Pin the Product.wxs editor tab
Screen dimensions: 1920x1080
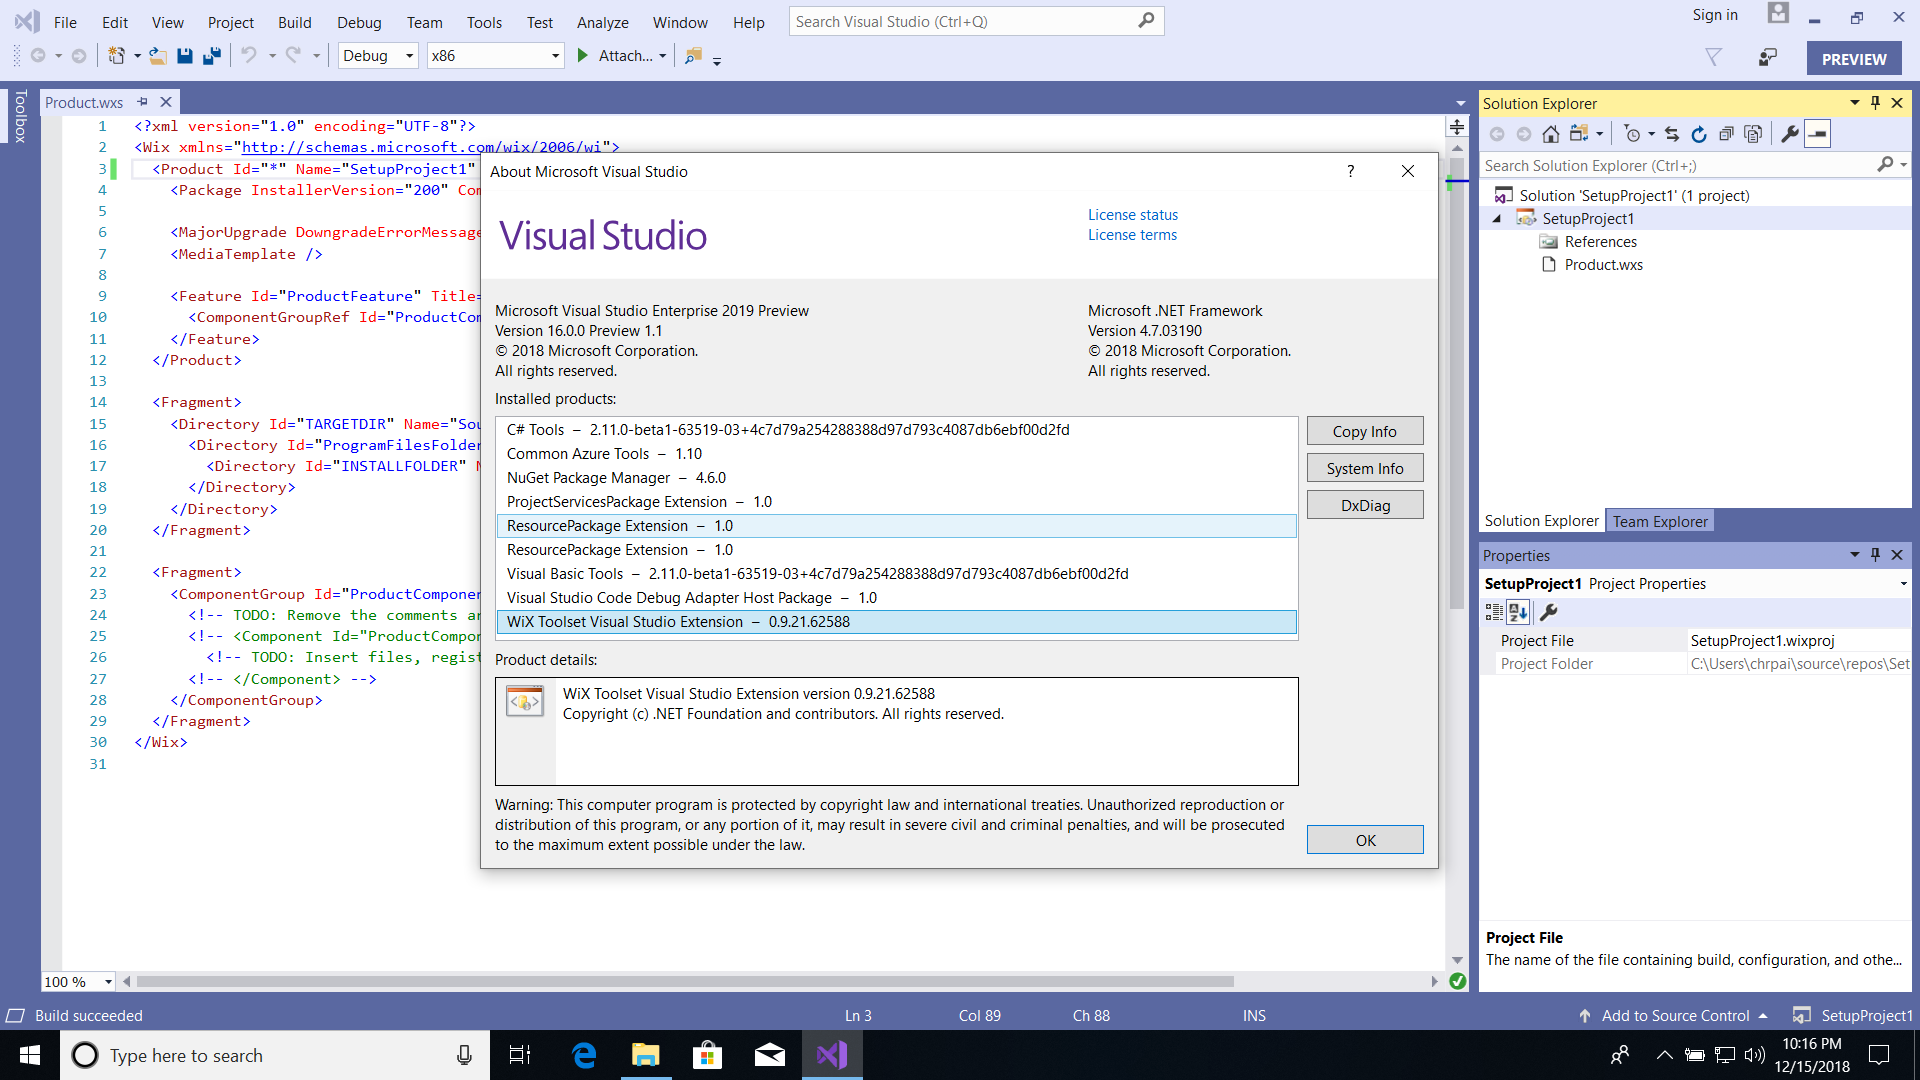[x=142, y=102]
